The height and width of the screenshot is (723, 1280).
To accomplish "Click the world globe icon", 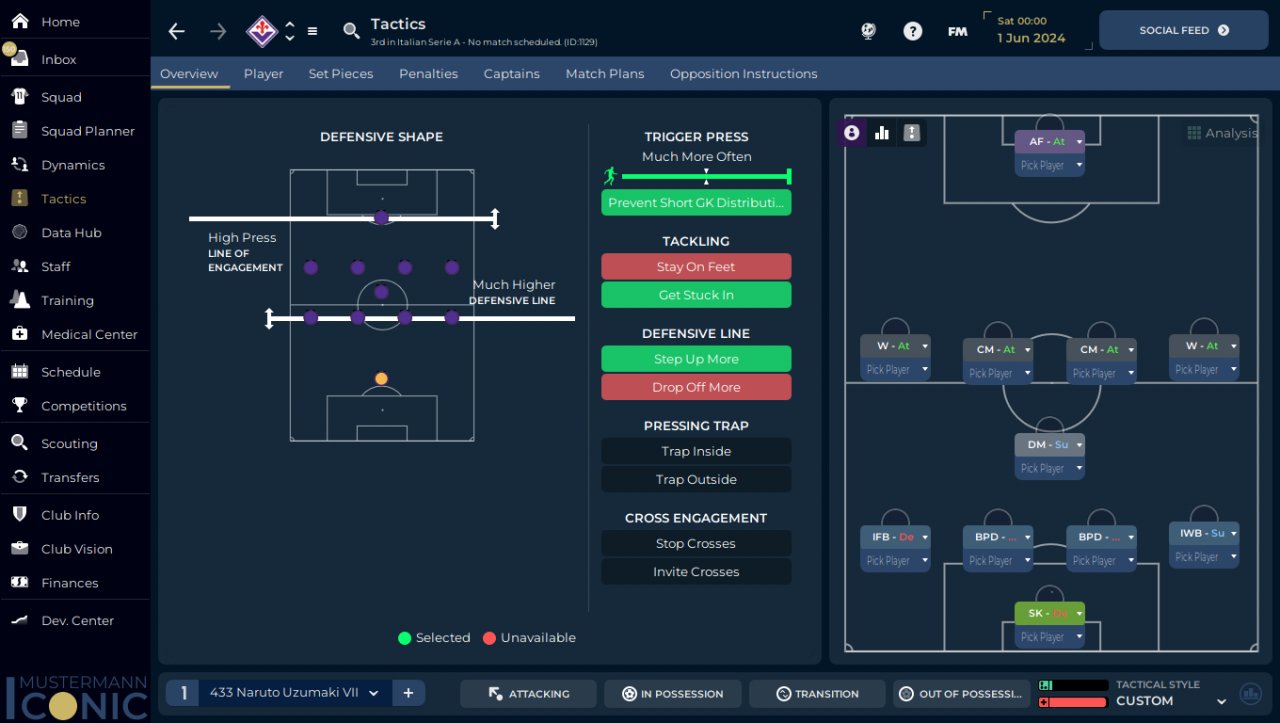I will (x=868, y=31).
